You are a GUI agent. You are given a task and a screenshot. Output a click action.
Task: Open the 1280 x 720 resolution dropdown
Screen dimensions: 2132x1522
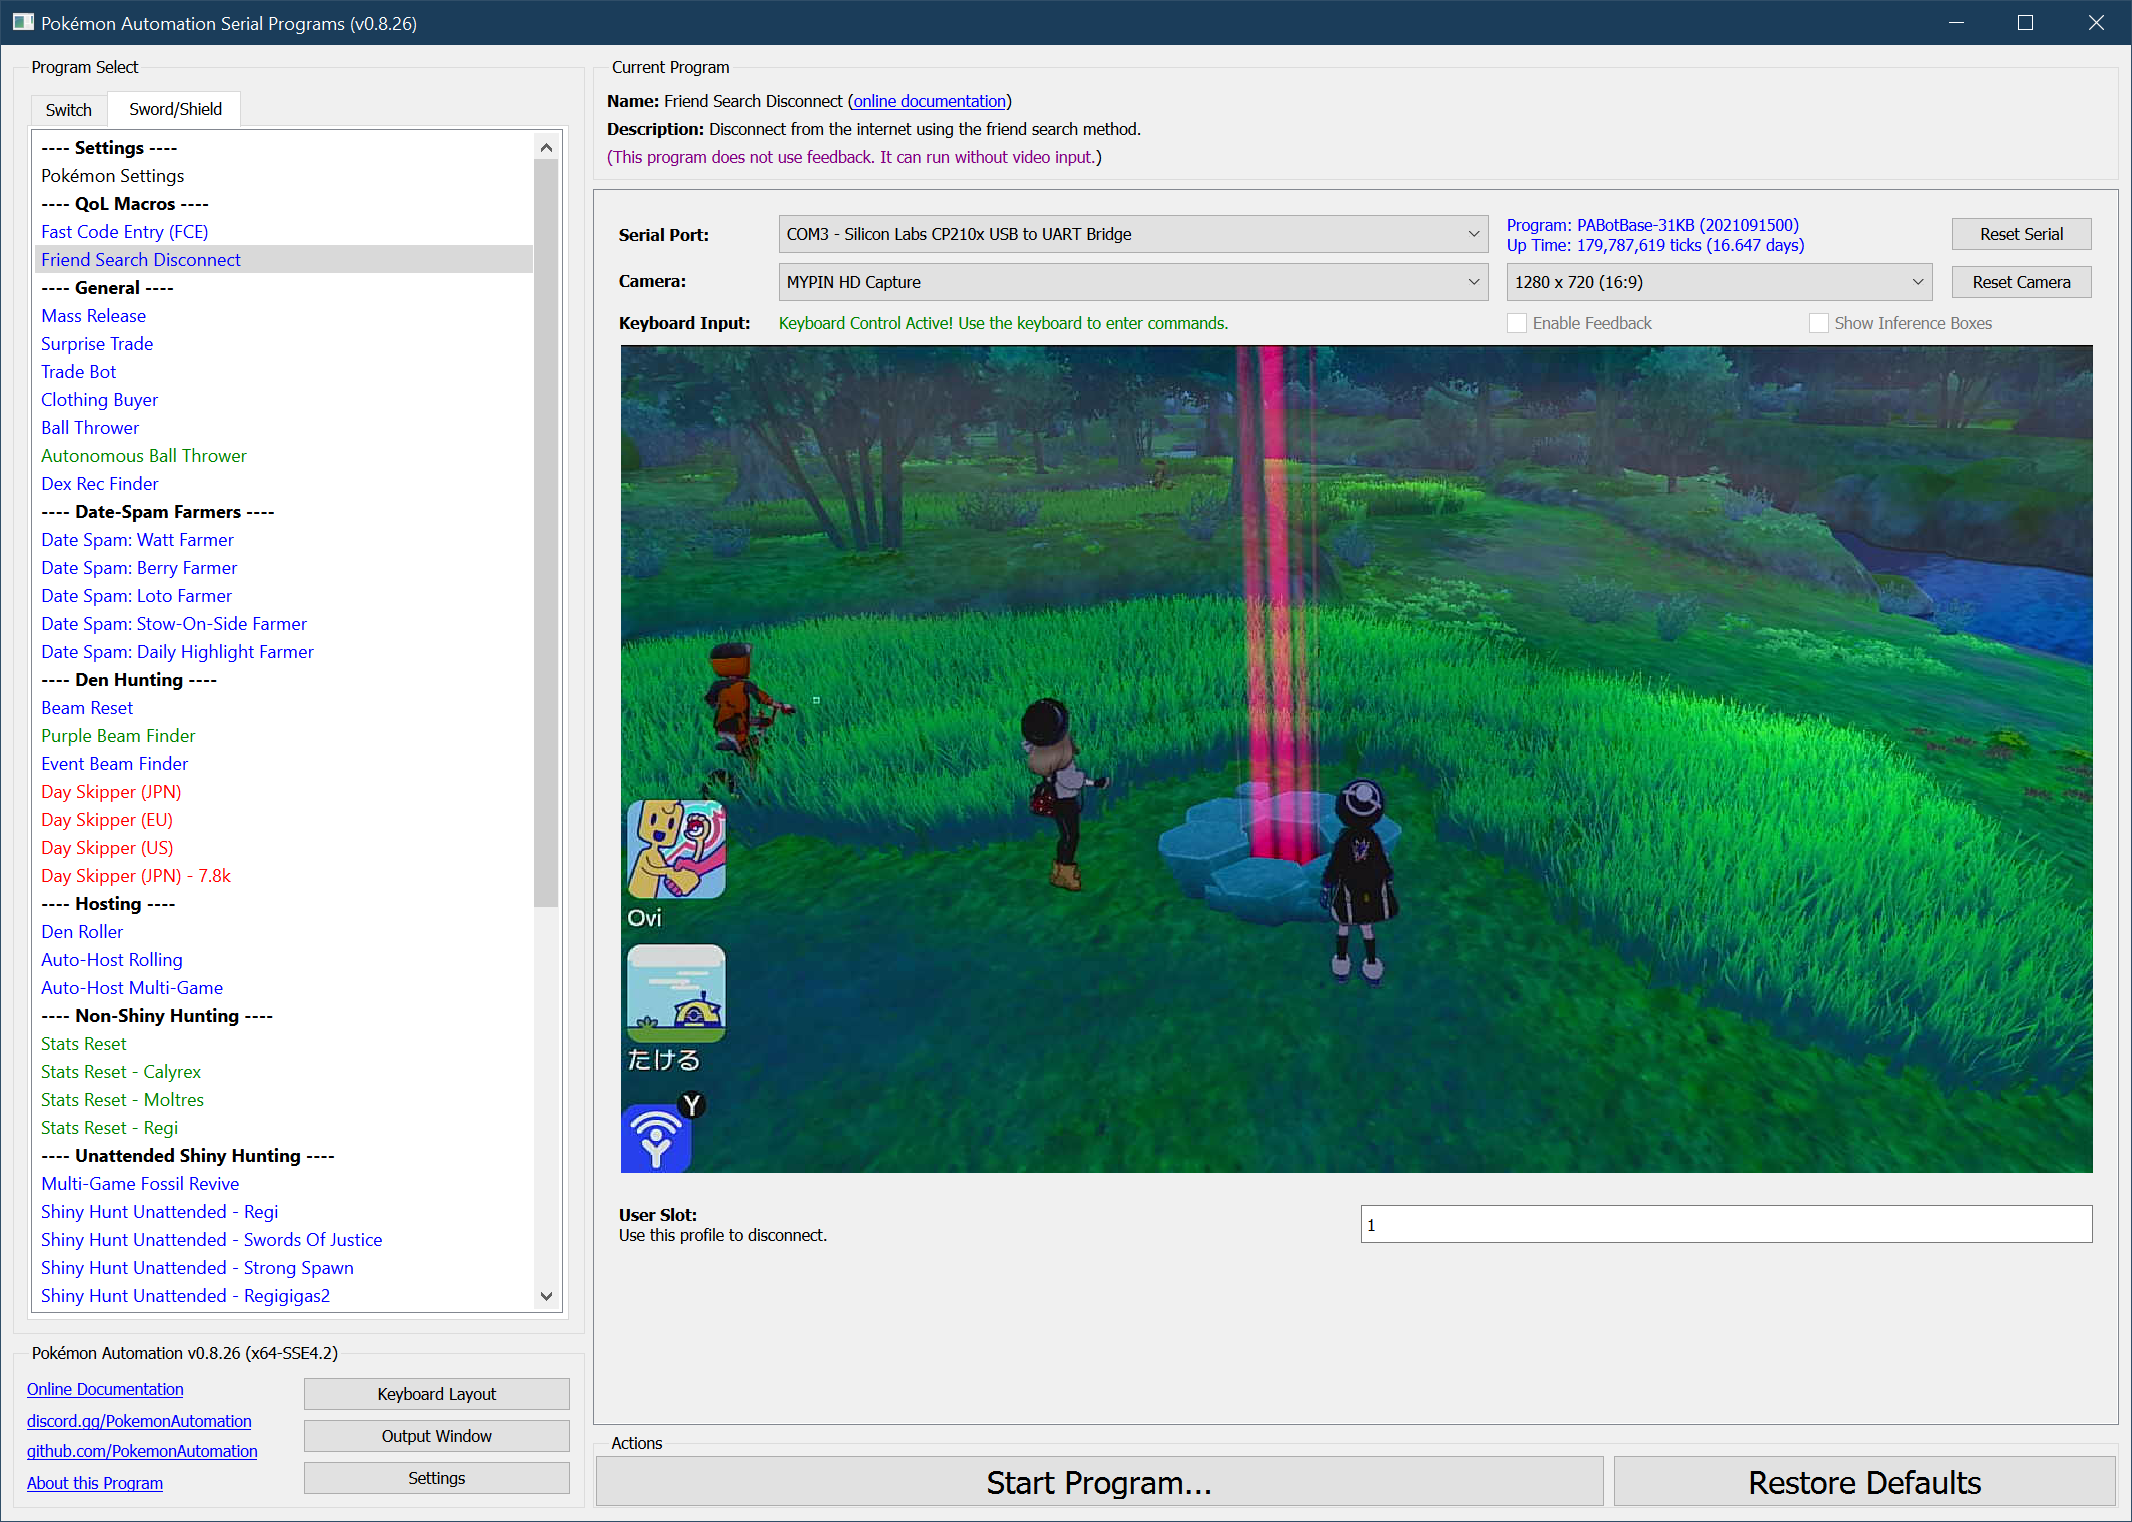click(1718, 282)
